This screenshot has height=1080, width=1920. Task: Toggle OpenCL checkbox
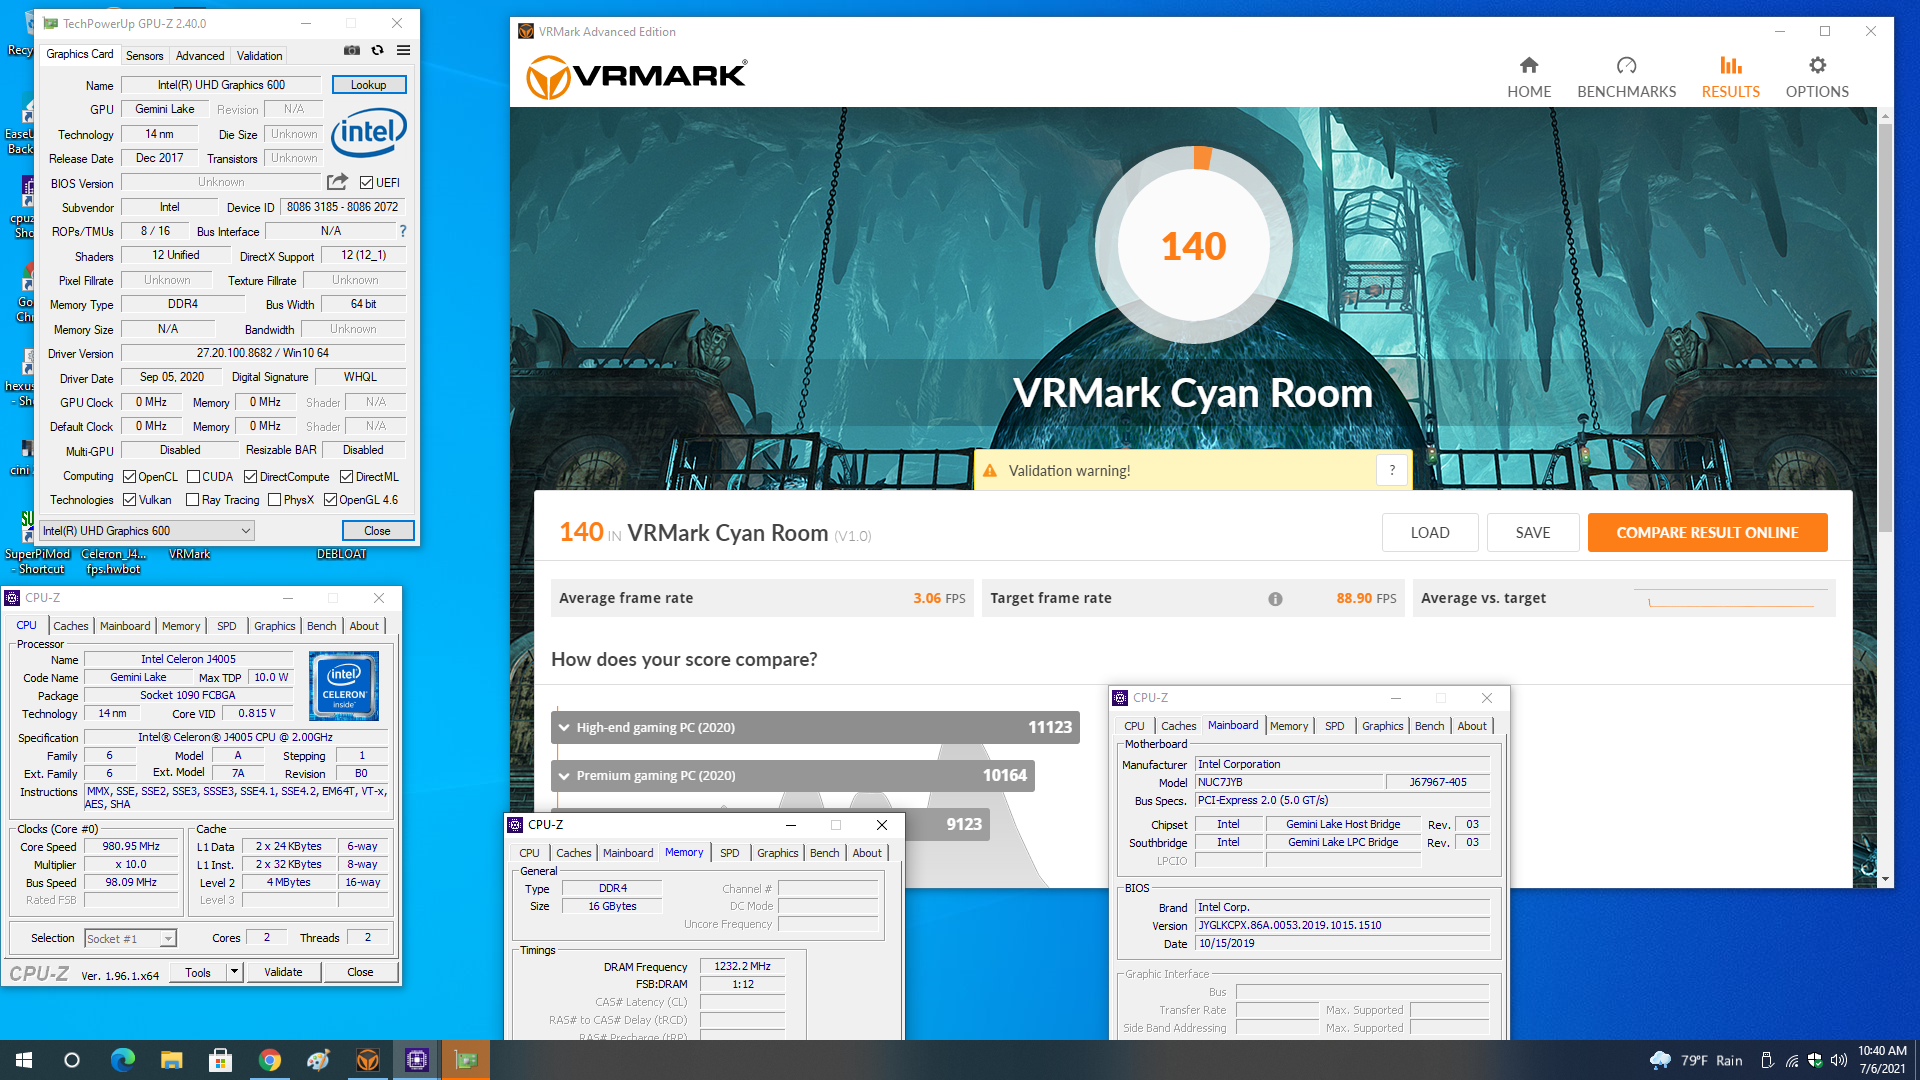tap(129, 477)
